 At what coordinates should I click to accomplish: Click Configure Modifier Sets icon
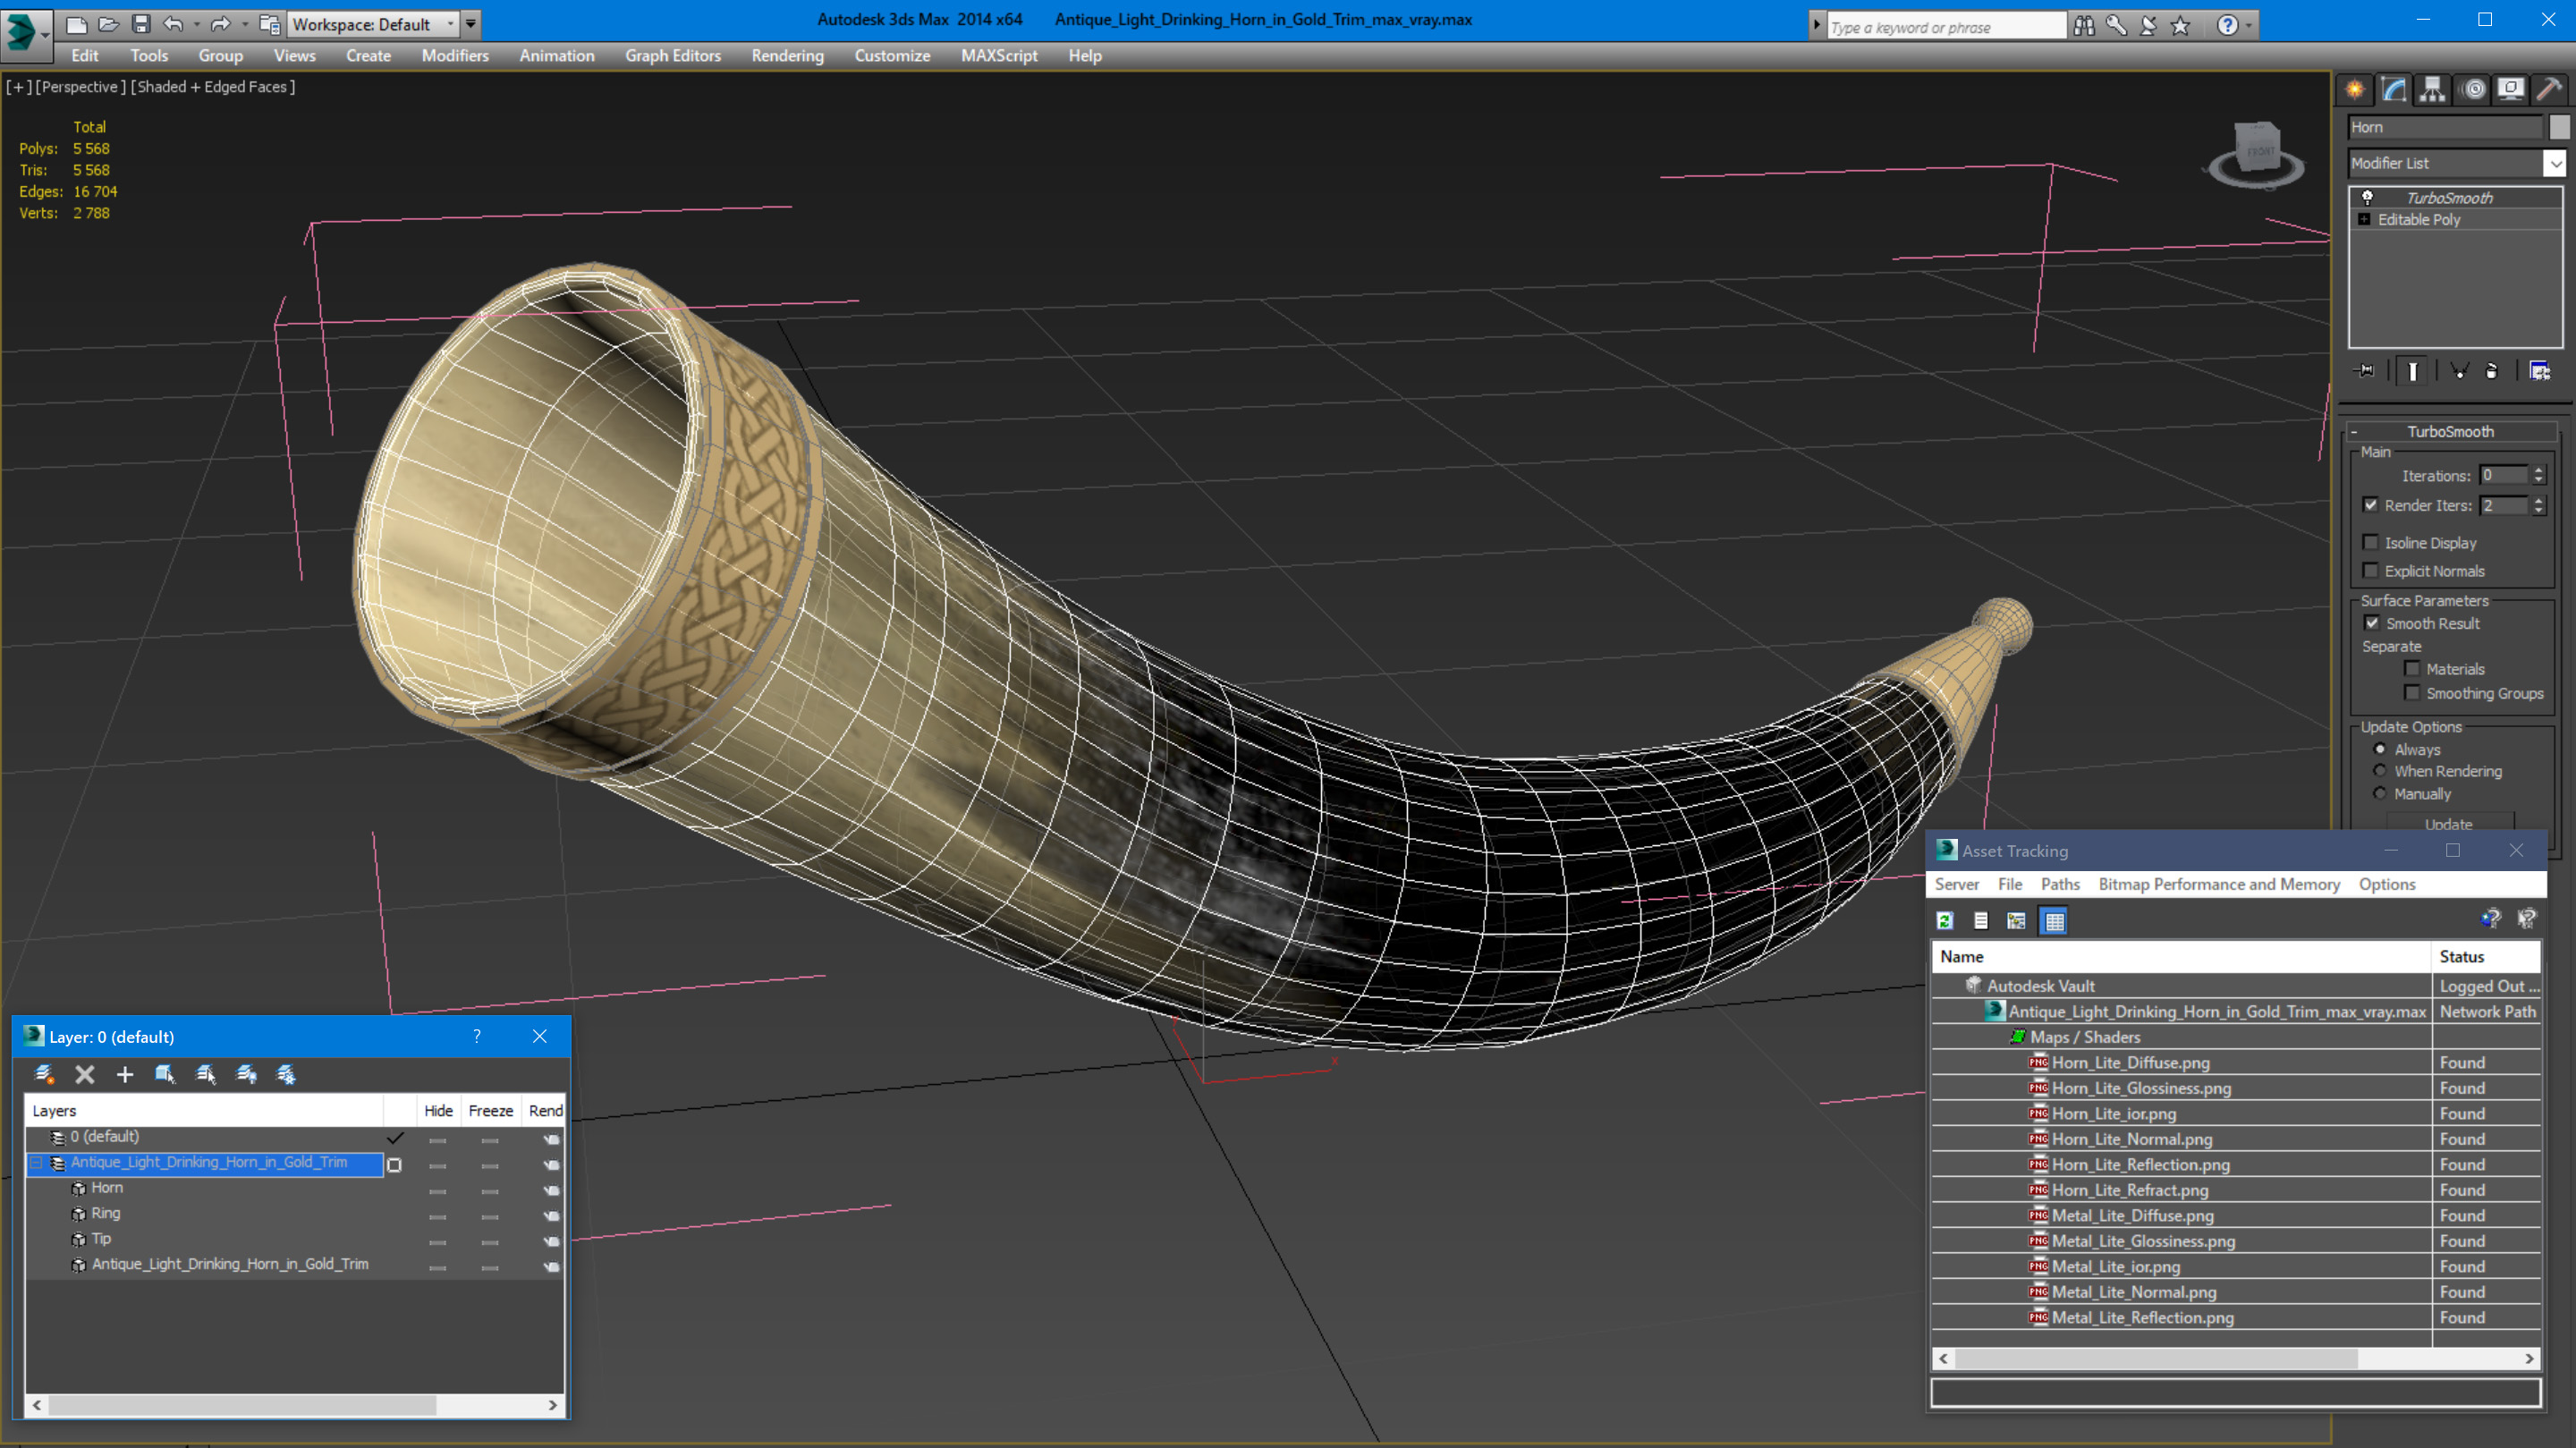click(x=2539, y=371)
